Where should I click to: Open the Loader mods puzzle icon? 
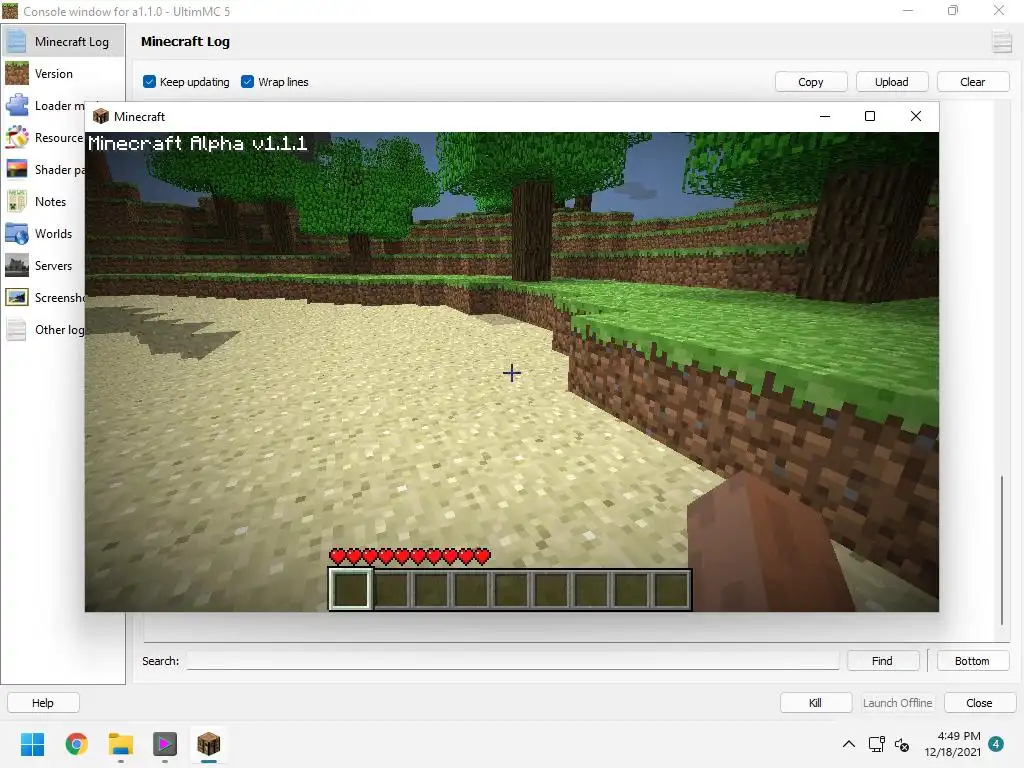[16, 105]
